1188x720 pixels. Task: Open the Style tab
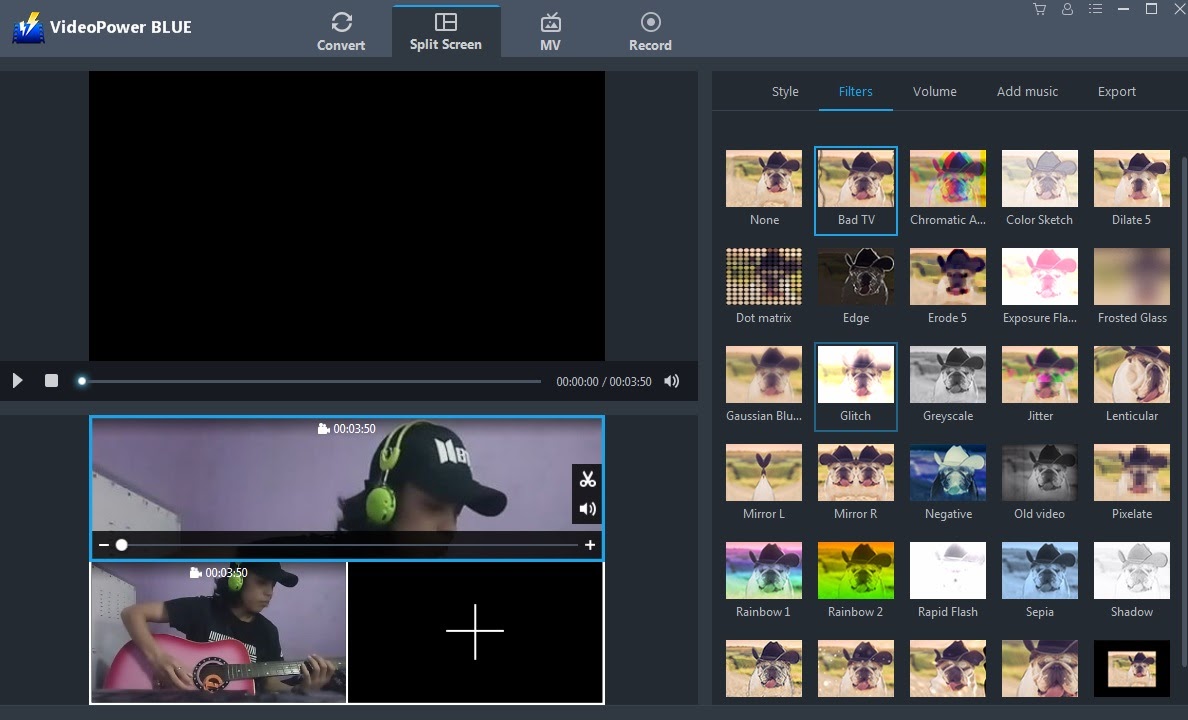785,91
